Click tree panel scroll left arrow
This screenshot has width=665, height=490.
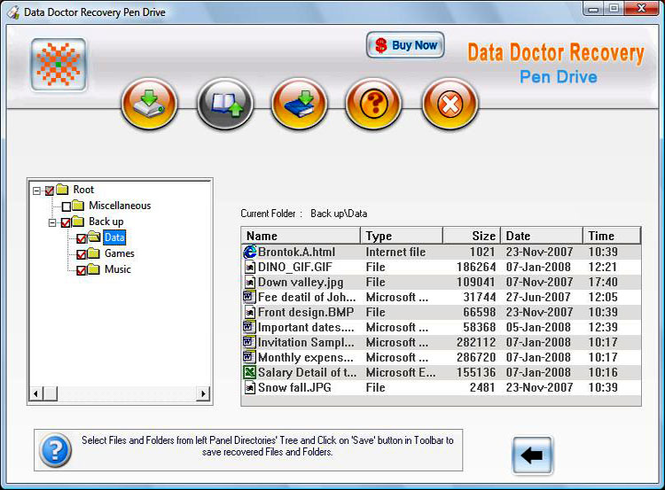pos(36,394)
